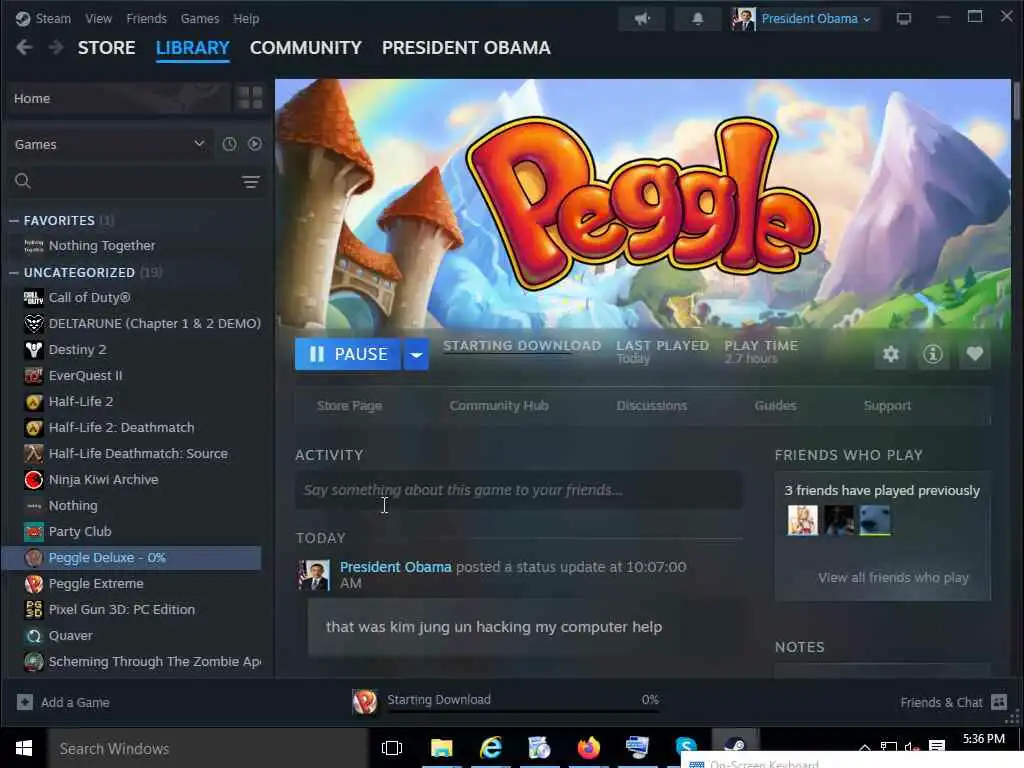Open the Friends menu
The width and height of the screenshot is (1024, 768).
point(146,18)
